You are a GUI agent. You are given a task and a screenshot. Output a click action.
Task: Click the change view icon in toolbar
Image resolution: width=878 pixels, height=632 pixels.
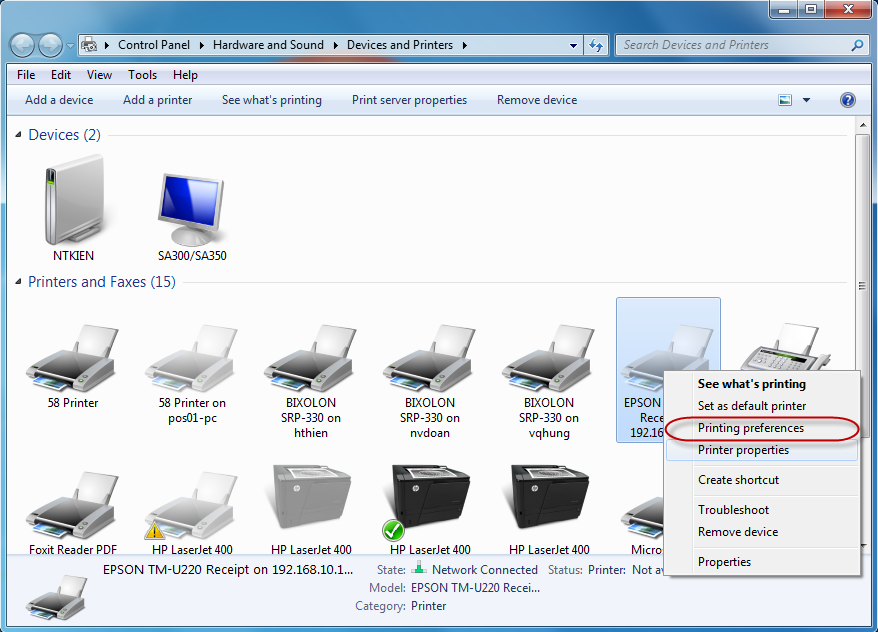(785, 100)
